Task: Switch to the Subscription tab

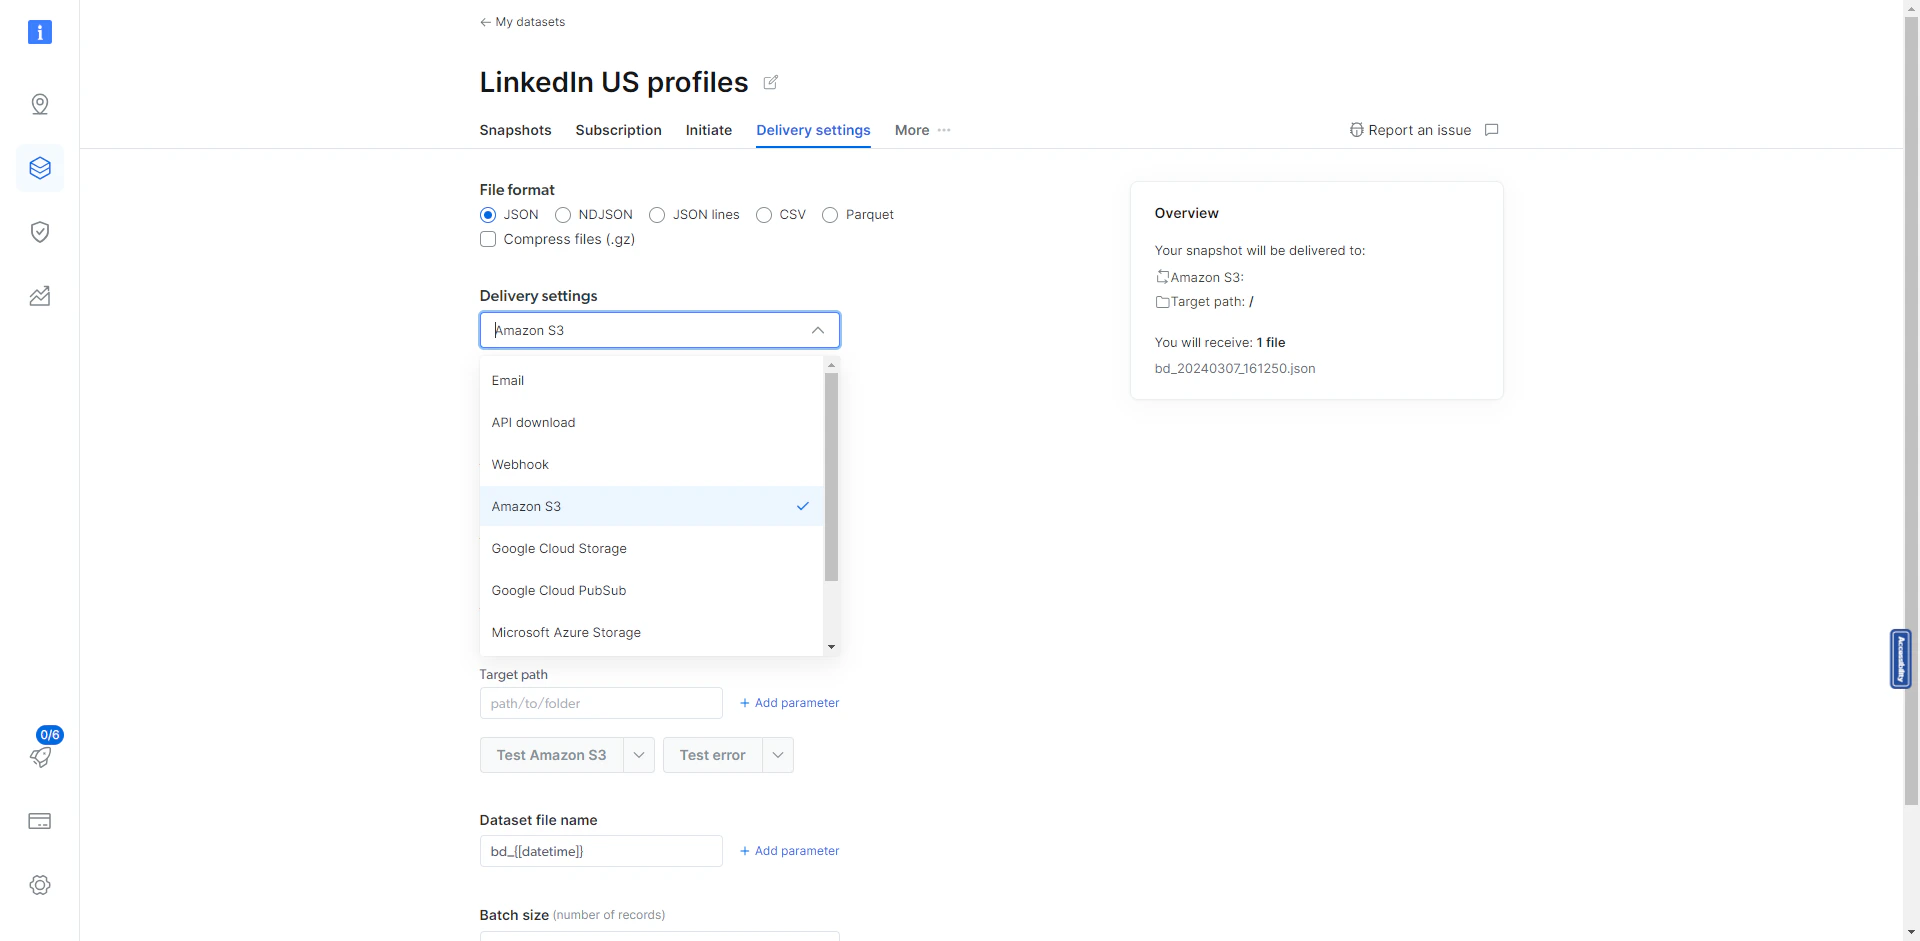Action: [x=618, y=130]
